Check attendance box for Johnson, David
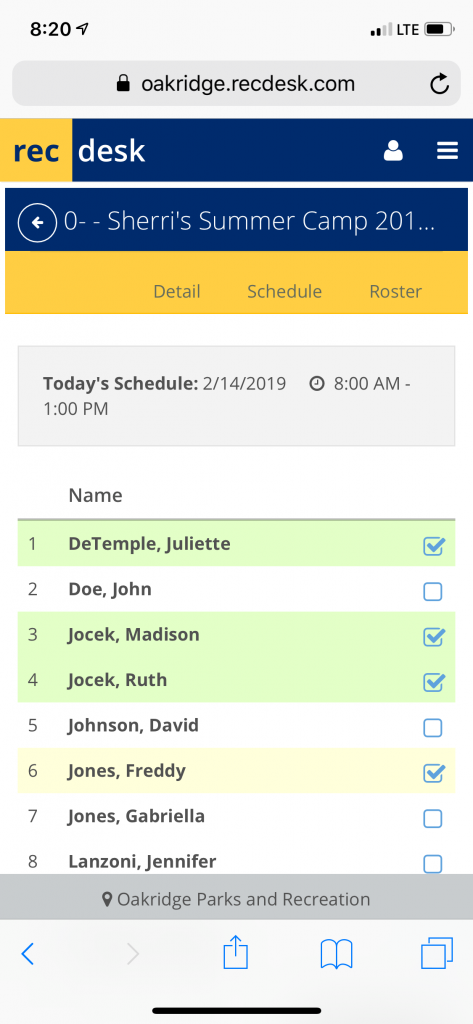This screenshot has height=1024, width=473. pyautogui.click(x=432, y=728)
